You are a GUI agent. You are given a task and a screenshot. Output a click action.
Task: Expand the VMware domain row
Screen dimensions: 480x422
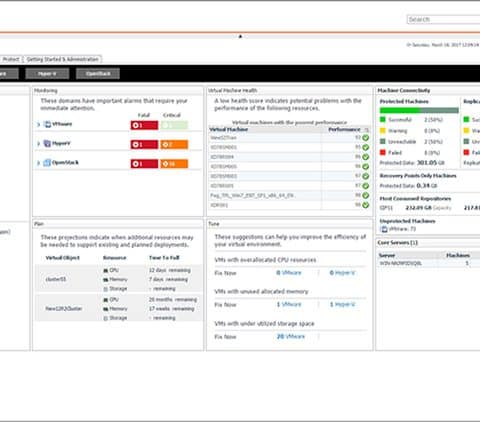click(x=38, y=125)
